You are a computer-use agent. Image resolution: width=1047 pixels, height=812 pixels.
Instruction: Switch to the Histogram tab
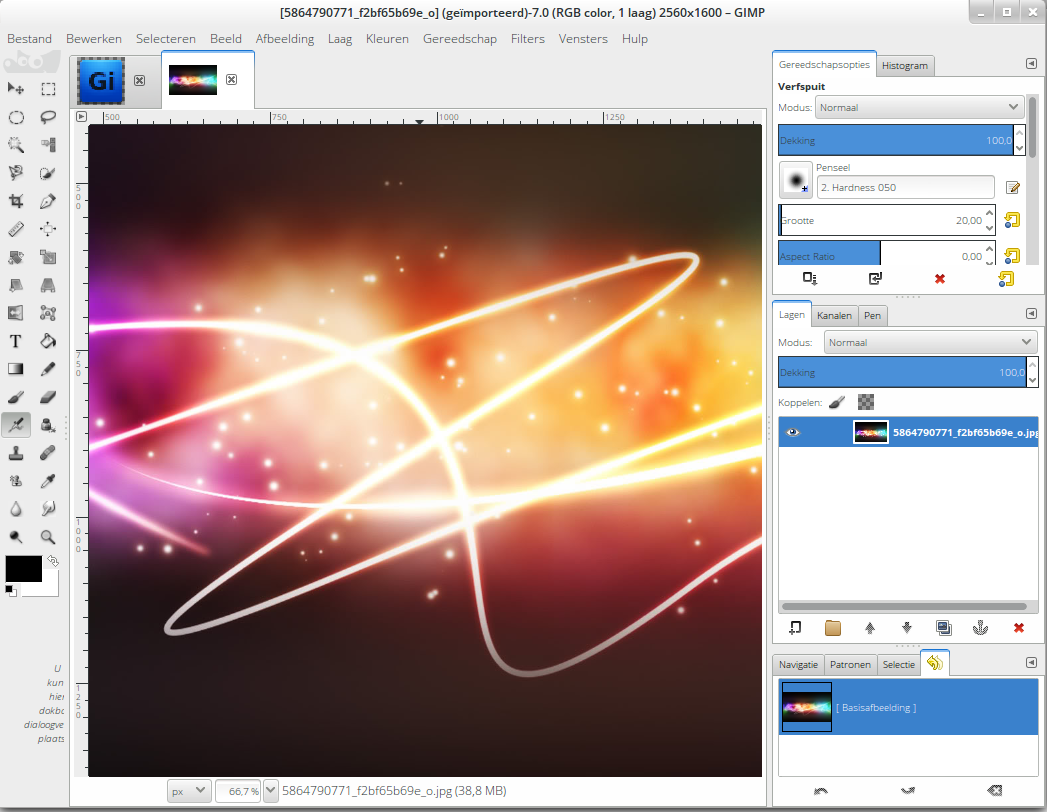(904, 66)
